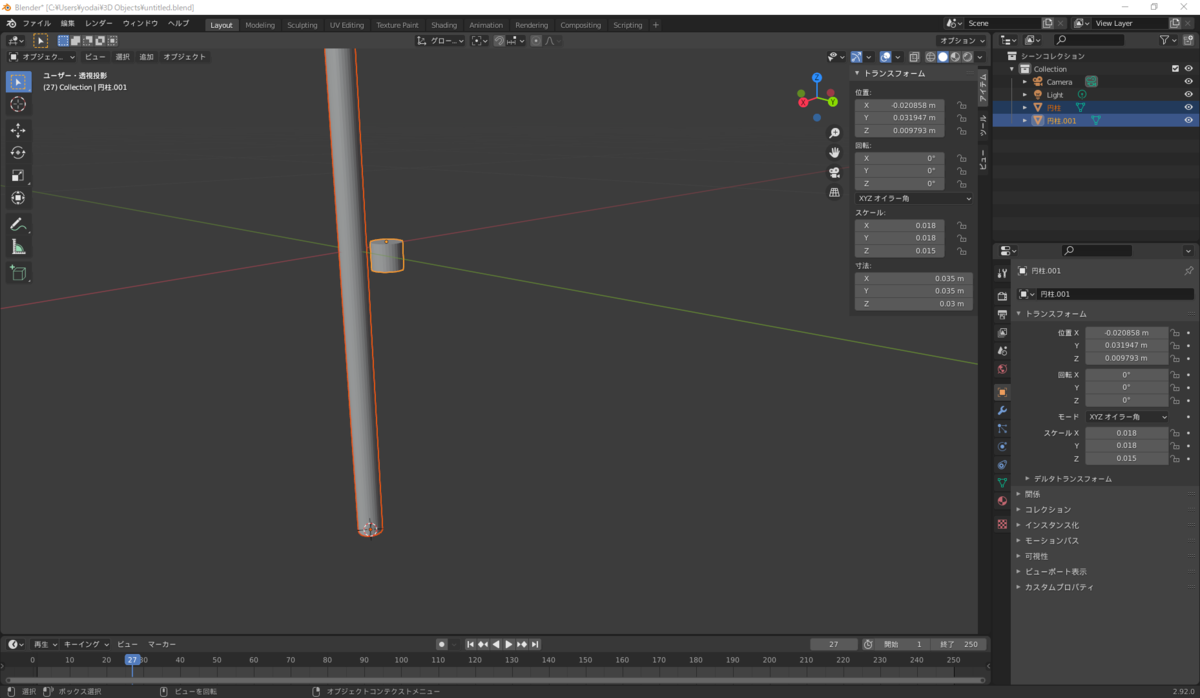Open the View Layer properties tab
This screenshot has width=1200, height=698.
pos(1002,332)
